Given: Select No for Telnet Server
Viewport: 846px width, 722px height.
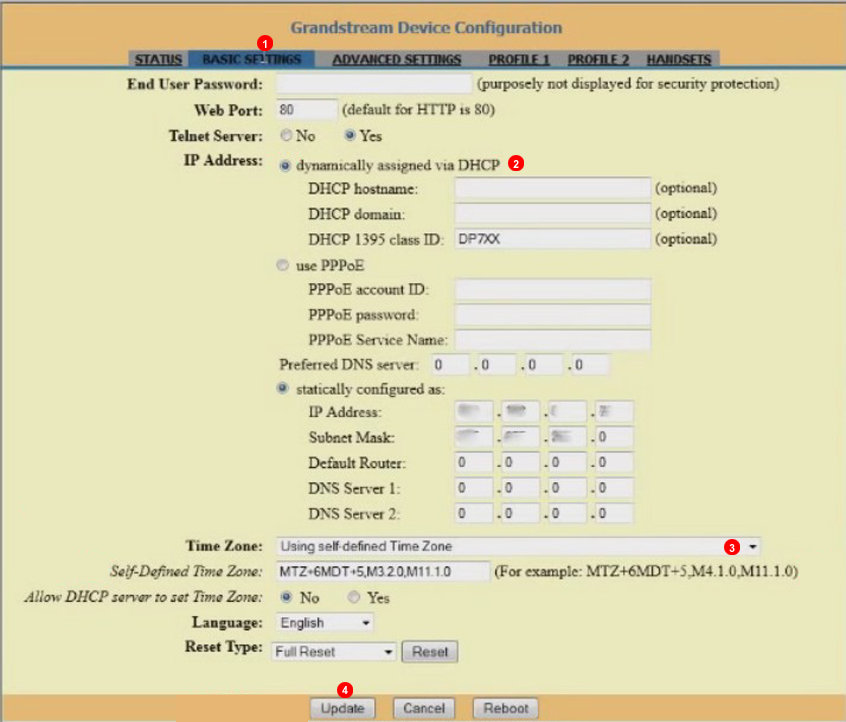Looking at the screenshot, I should pos(286,136).
